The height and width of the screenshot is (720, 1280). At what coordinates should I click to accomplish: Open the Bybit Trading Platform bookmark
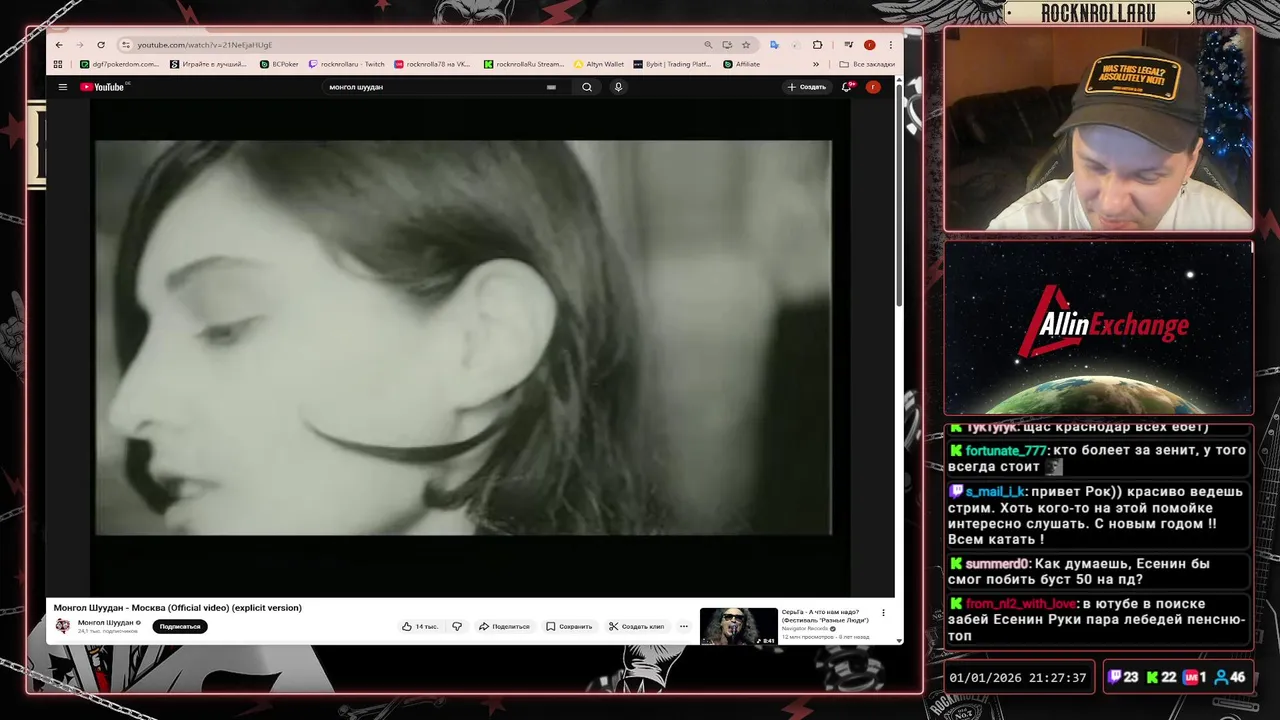click(x=672, y=64)
